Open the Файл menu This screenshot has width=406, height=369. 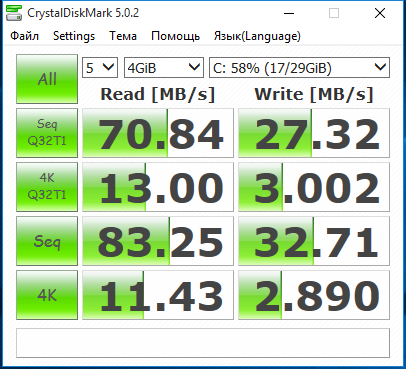coord(24,36)
